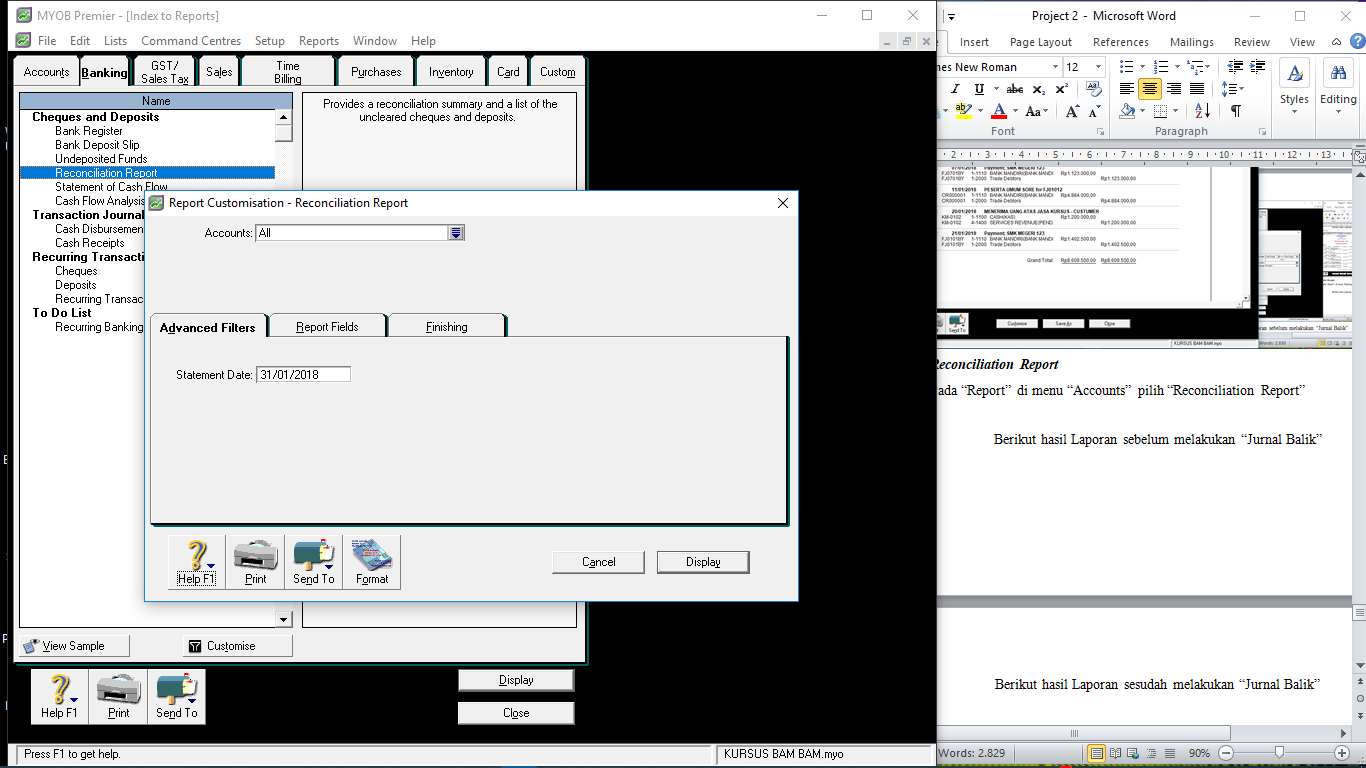Open the Command Centres menu in MYOB
1366x768 pixels.
(x=191, y=41)
